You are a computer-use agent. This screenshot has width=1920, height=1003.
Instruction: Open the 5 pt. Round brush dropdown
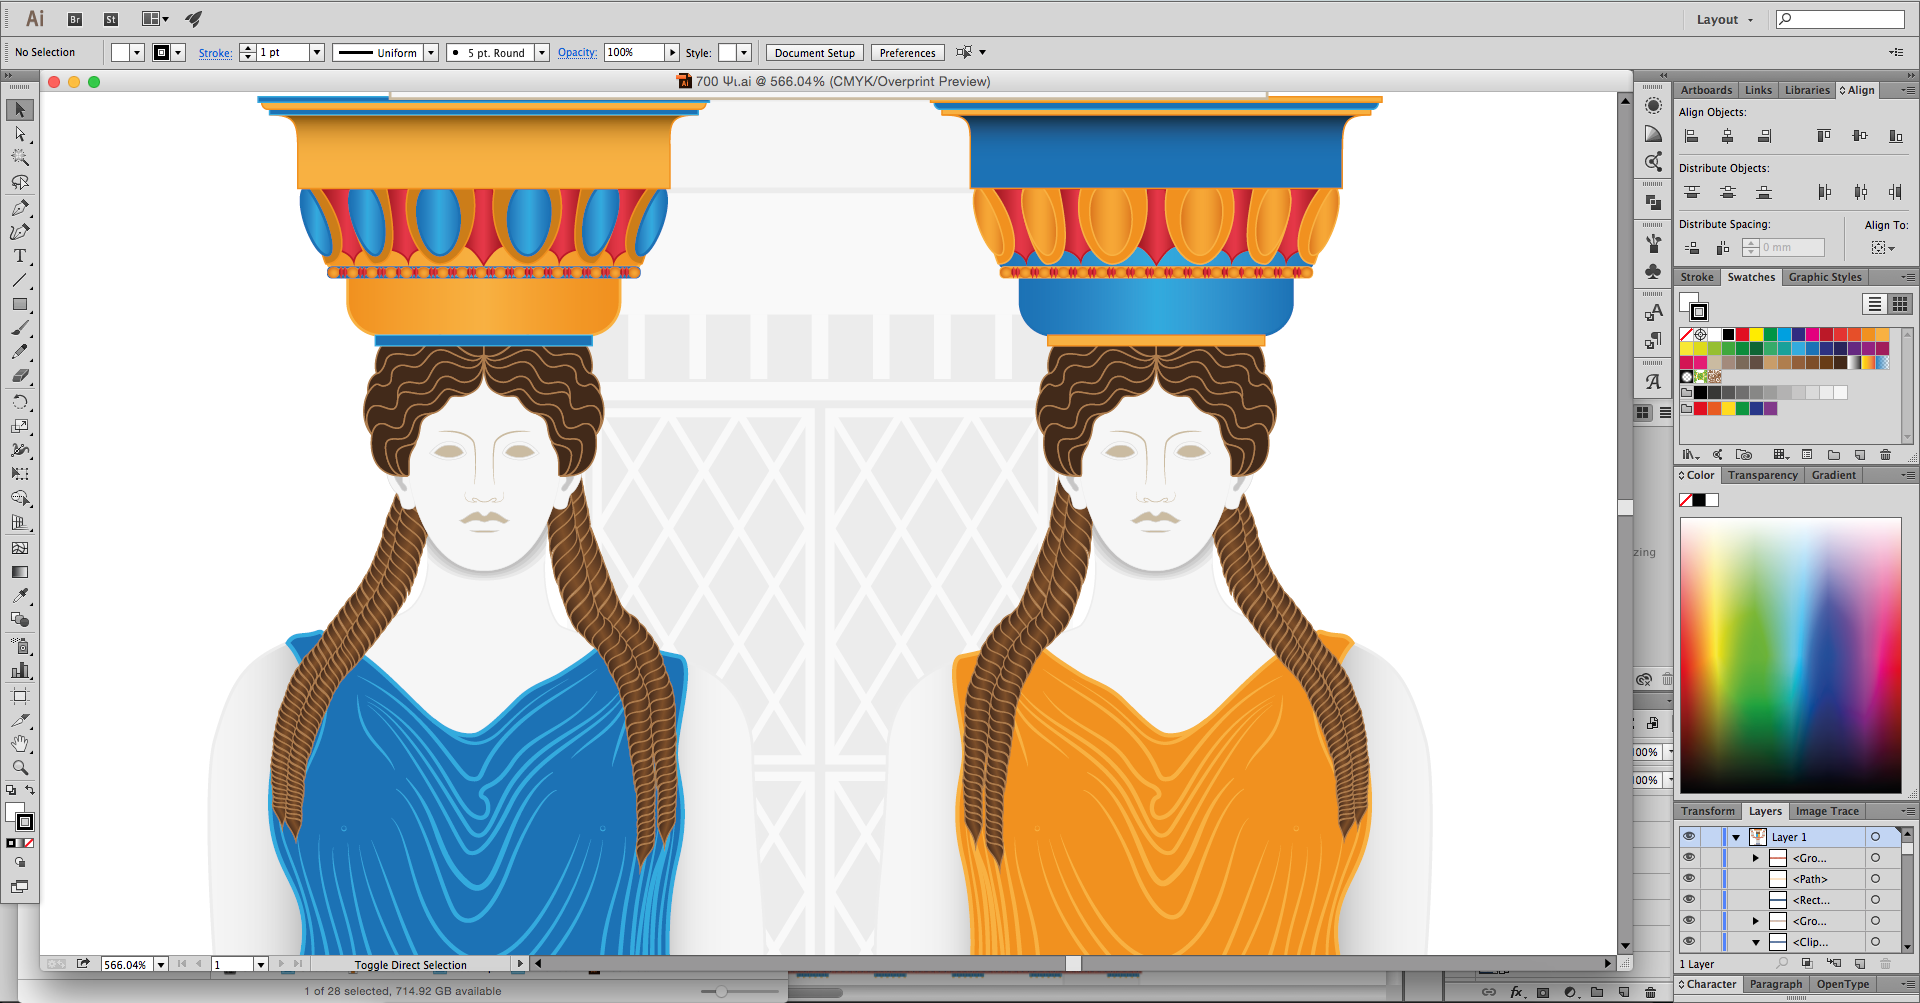pos(542,52)
